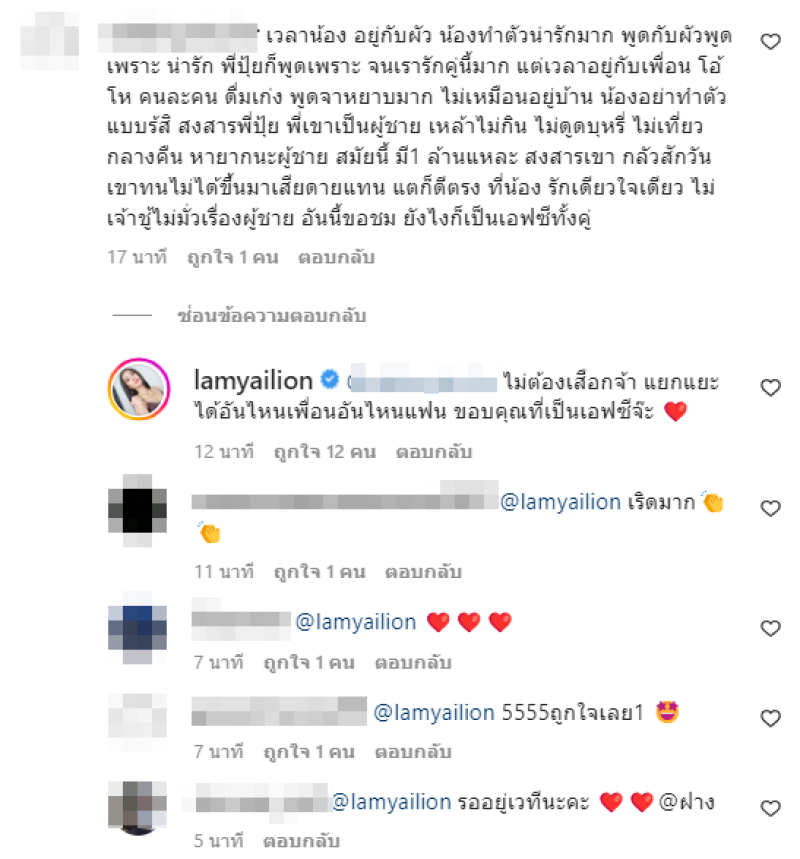800x859 pixels.
Task: Open the lamyailion username link
Action: point(253,380)
